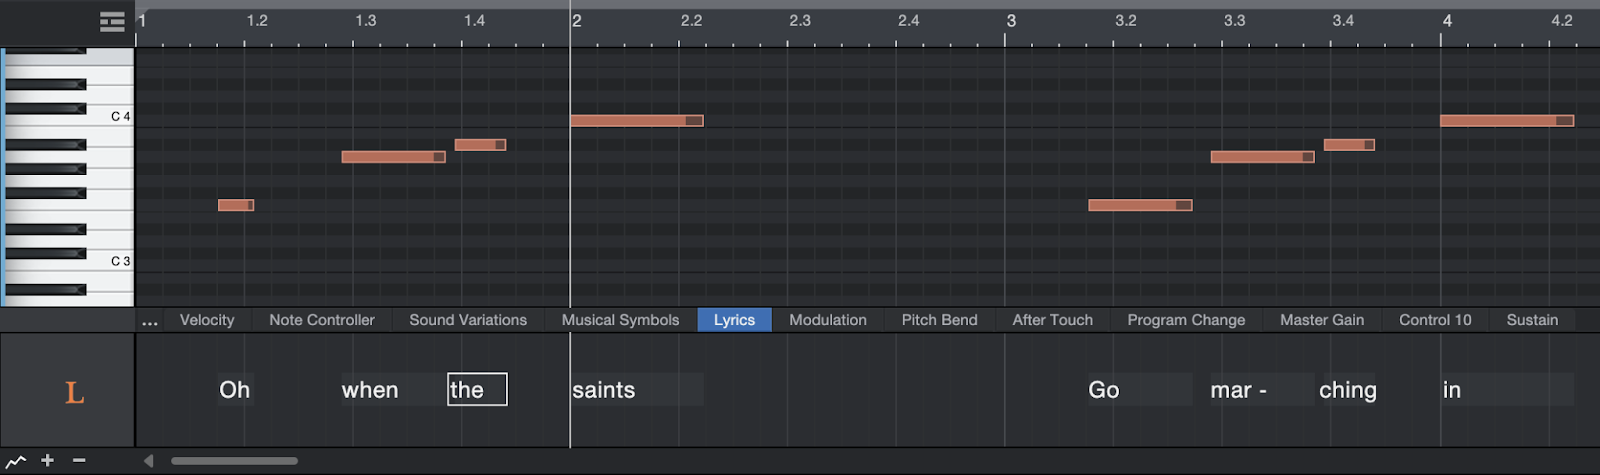The image size is (1600, 475).
Task: Click the lyric input field 'the'
Action: click(x=477, y=390)
